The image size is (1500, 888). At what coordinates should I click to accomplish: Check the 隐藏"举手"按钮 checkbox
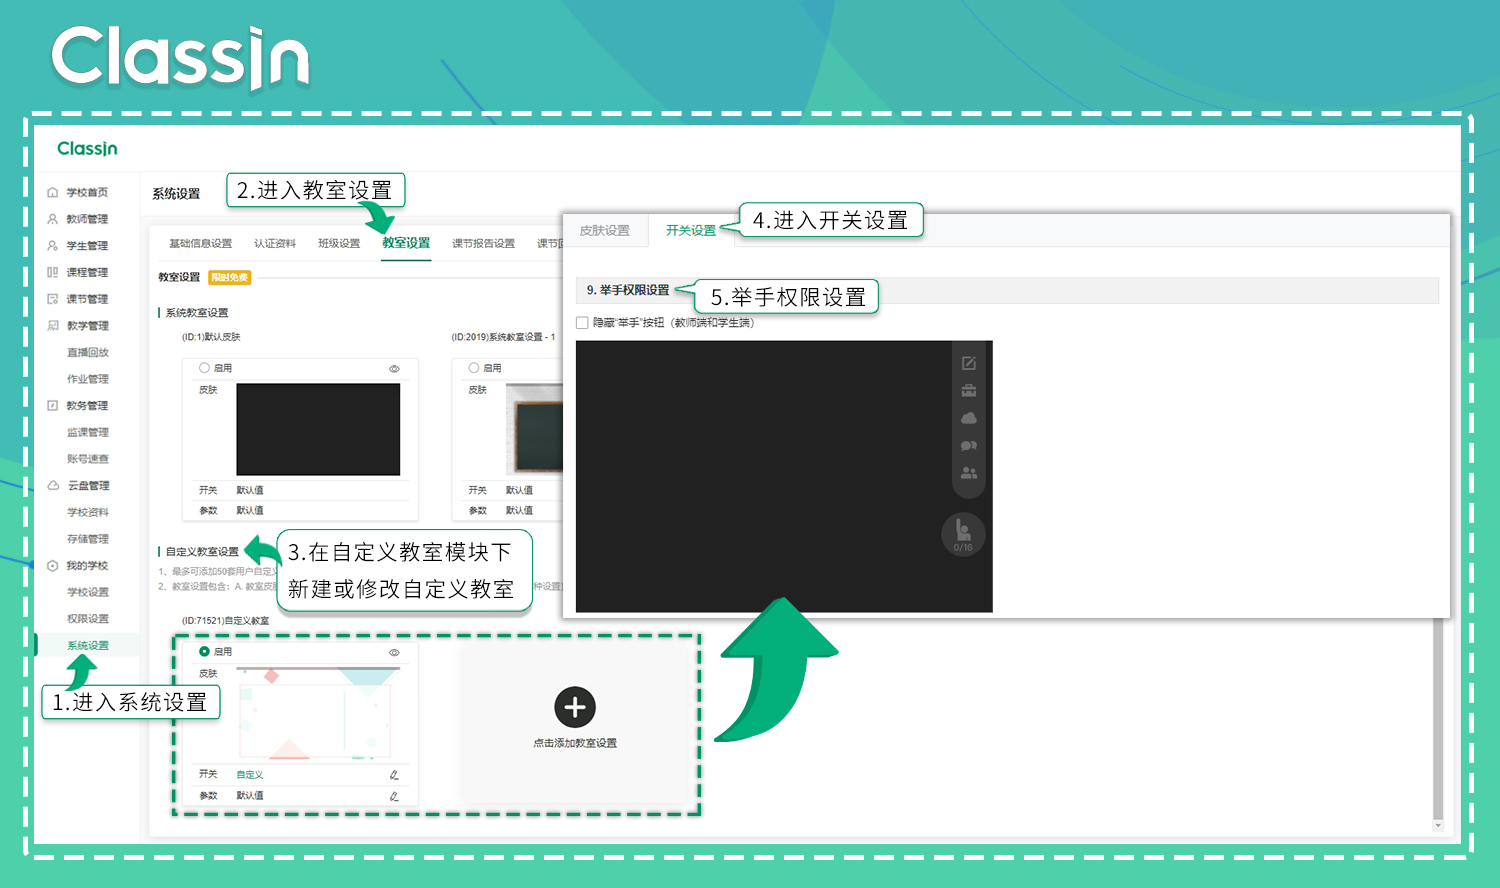pyautogui.click(x=582, y=323)
